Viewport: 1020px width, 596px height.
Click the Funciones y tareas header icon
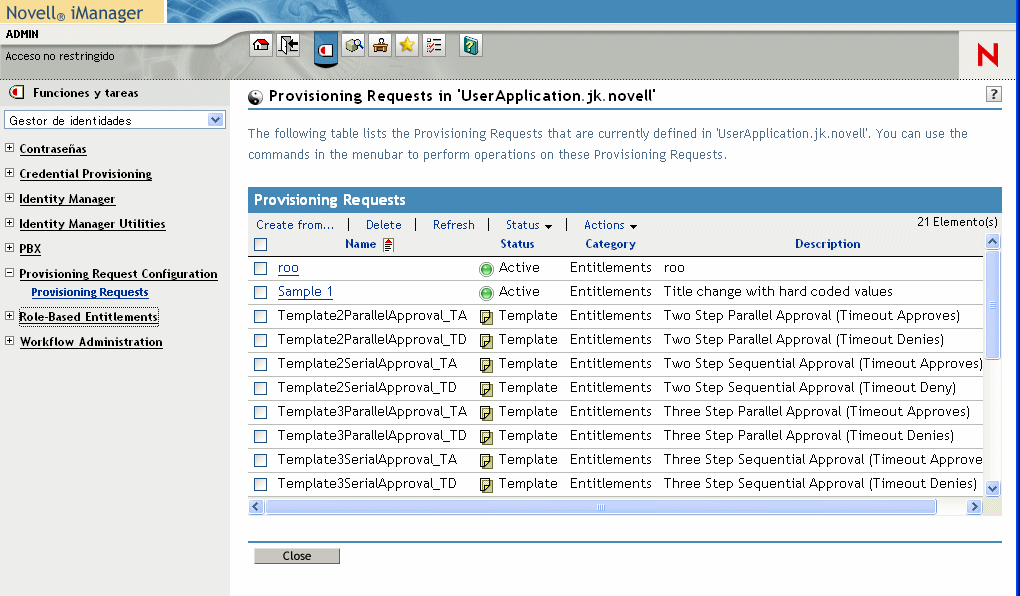tap(16, 92)
